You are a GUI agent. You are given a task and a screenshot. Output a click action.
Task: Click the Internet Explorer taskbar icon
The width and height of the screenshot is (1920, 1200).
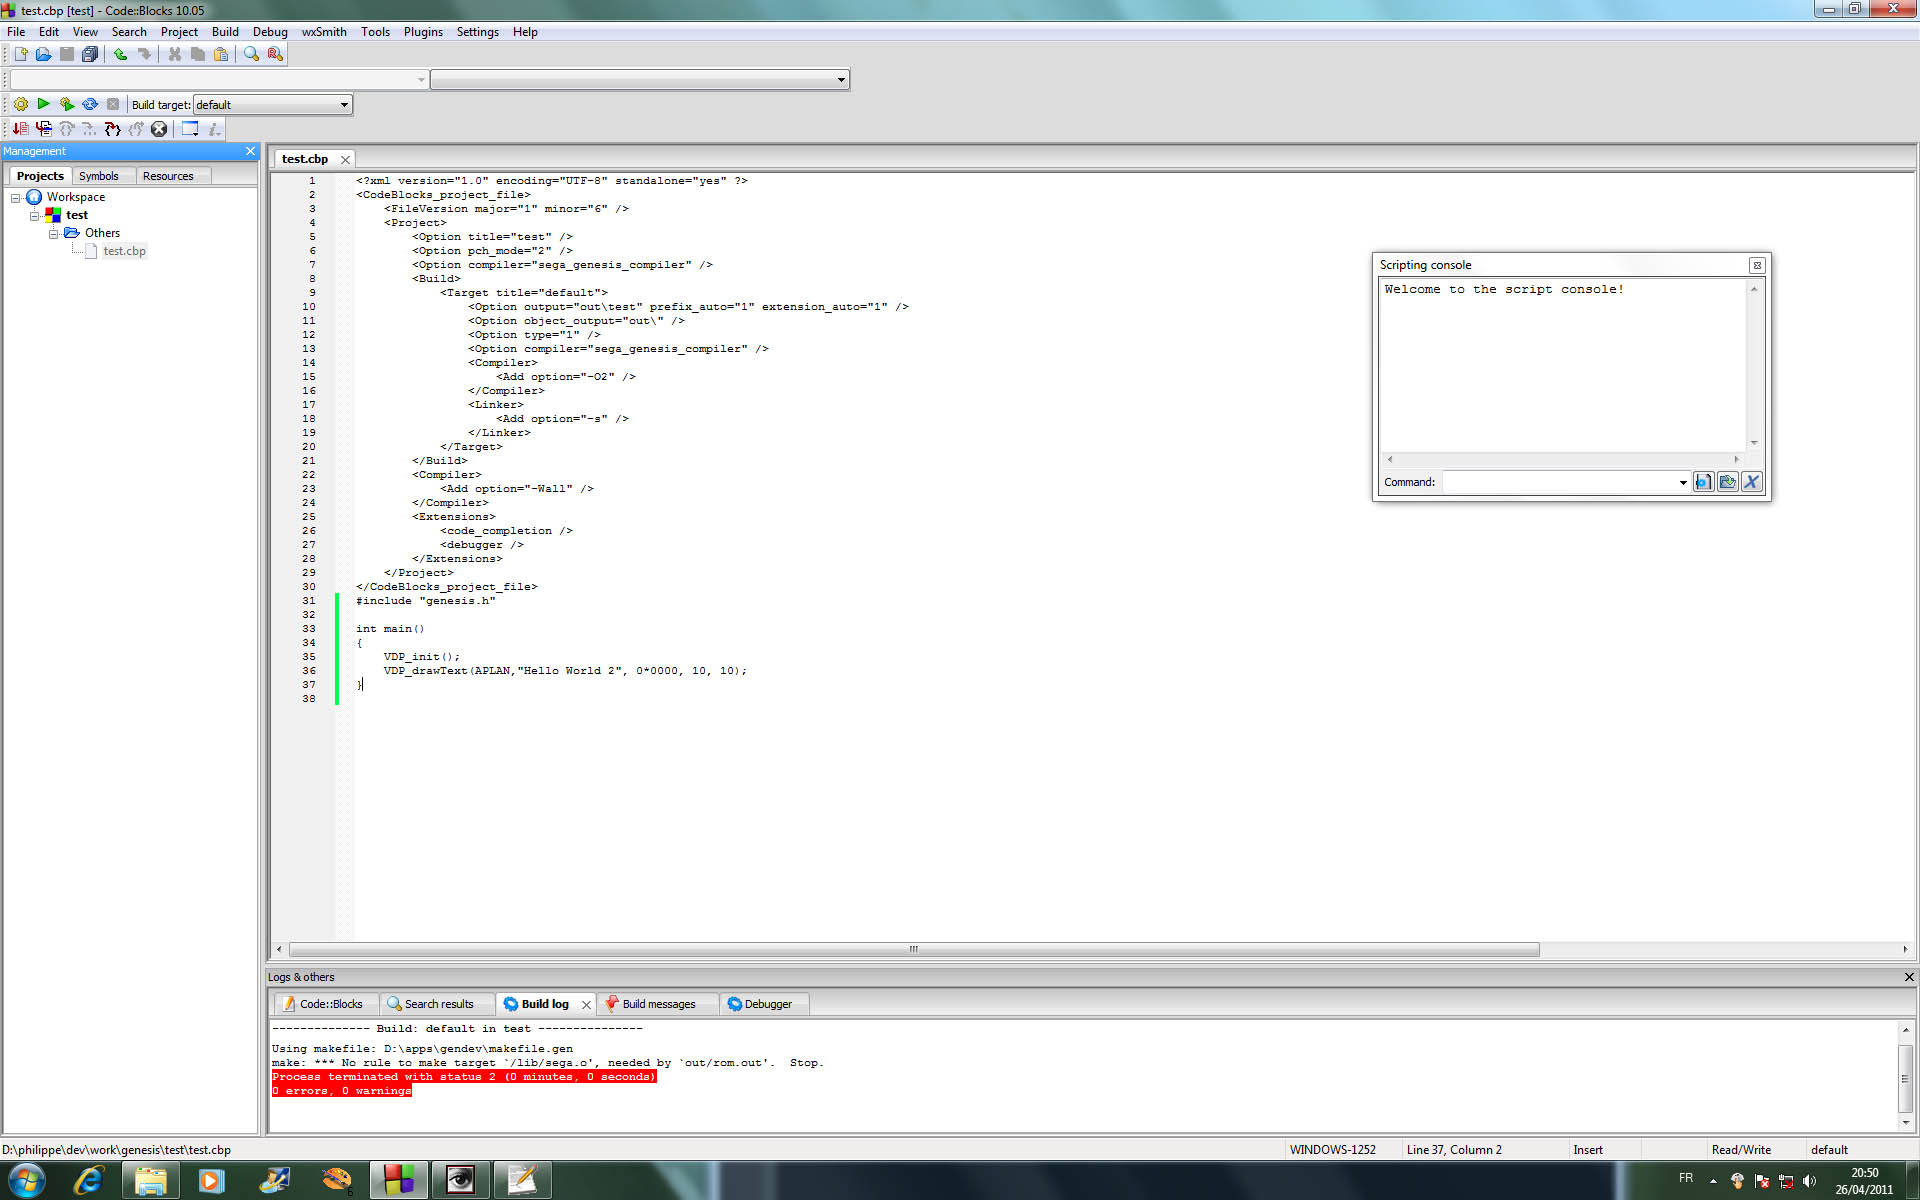point(88,1180)
